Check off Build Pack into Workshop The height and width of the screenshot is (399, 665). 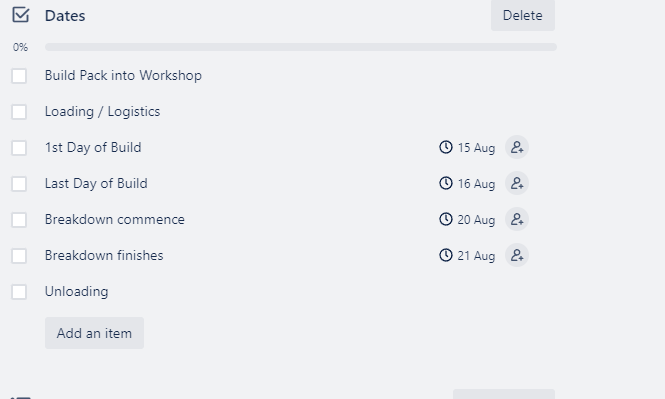click(19, 76)
